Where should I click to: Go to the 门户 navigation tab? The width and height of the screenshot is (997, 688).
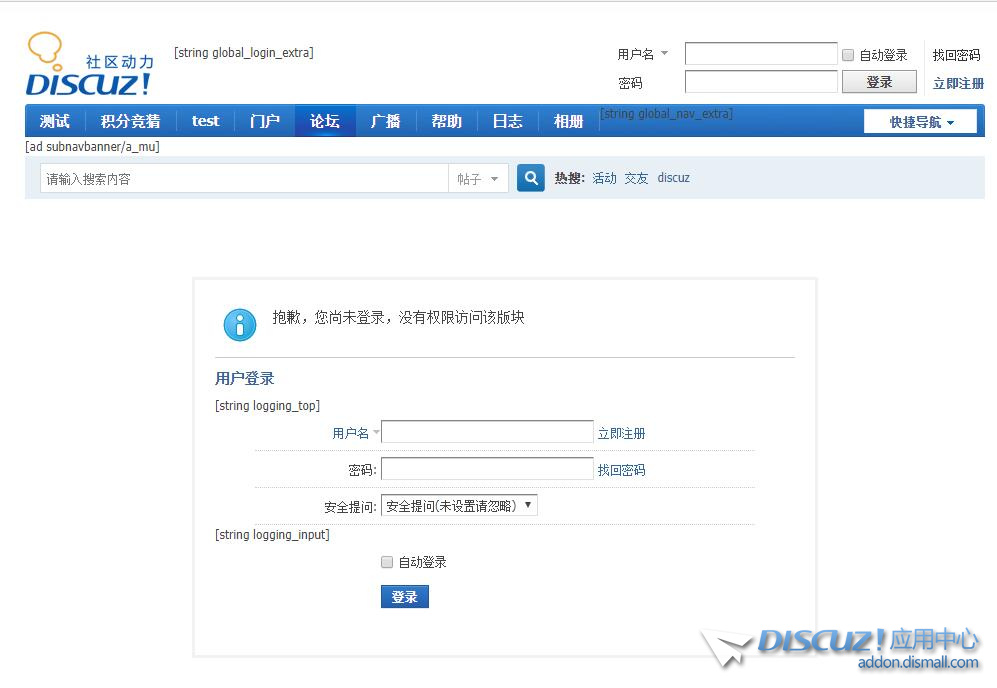(x=264, y=121)
